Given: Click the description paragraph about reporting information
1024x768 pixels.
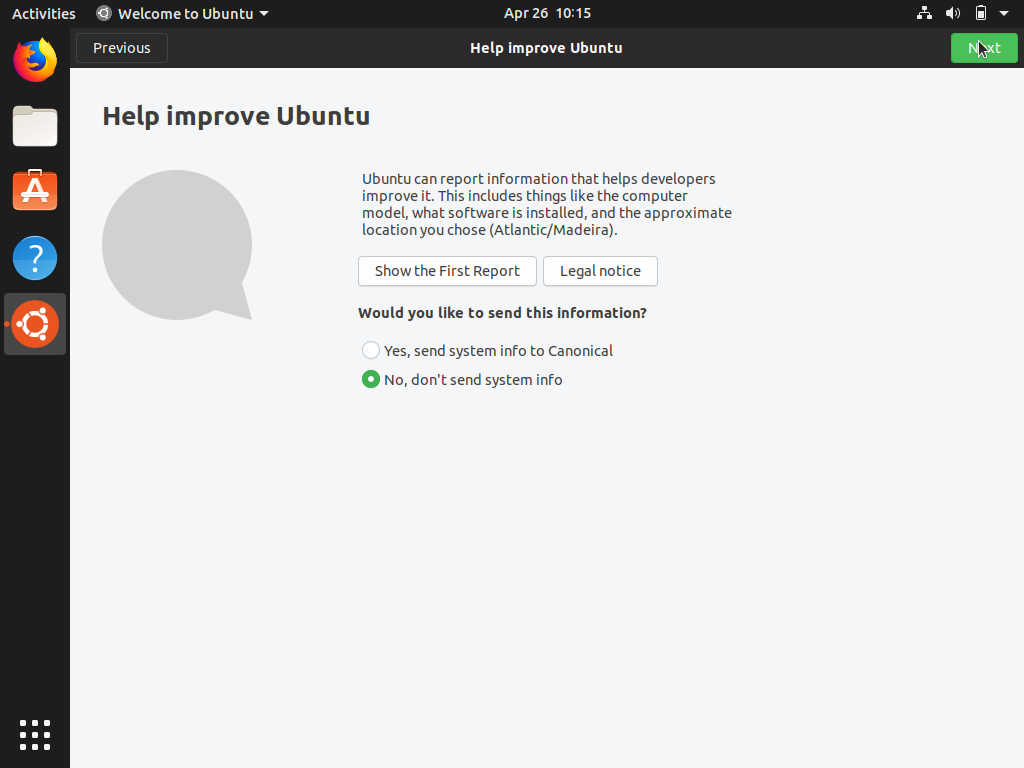Looking at the screenshot, I should pos(547,204).
